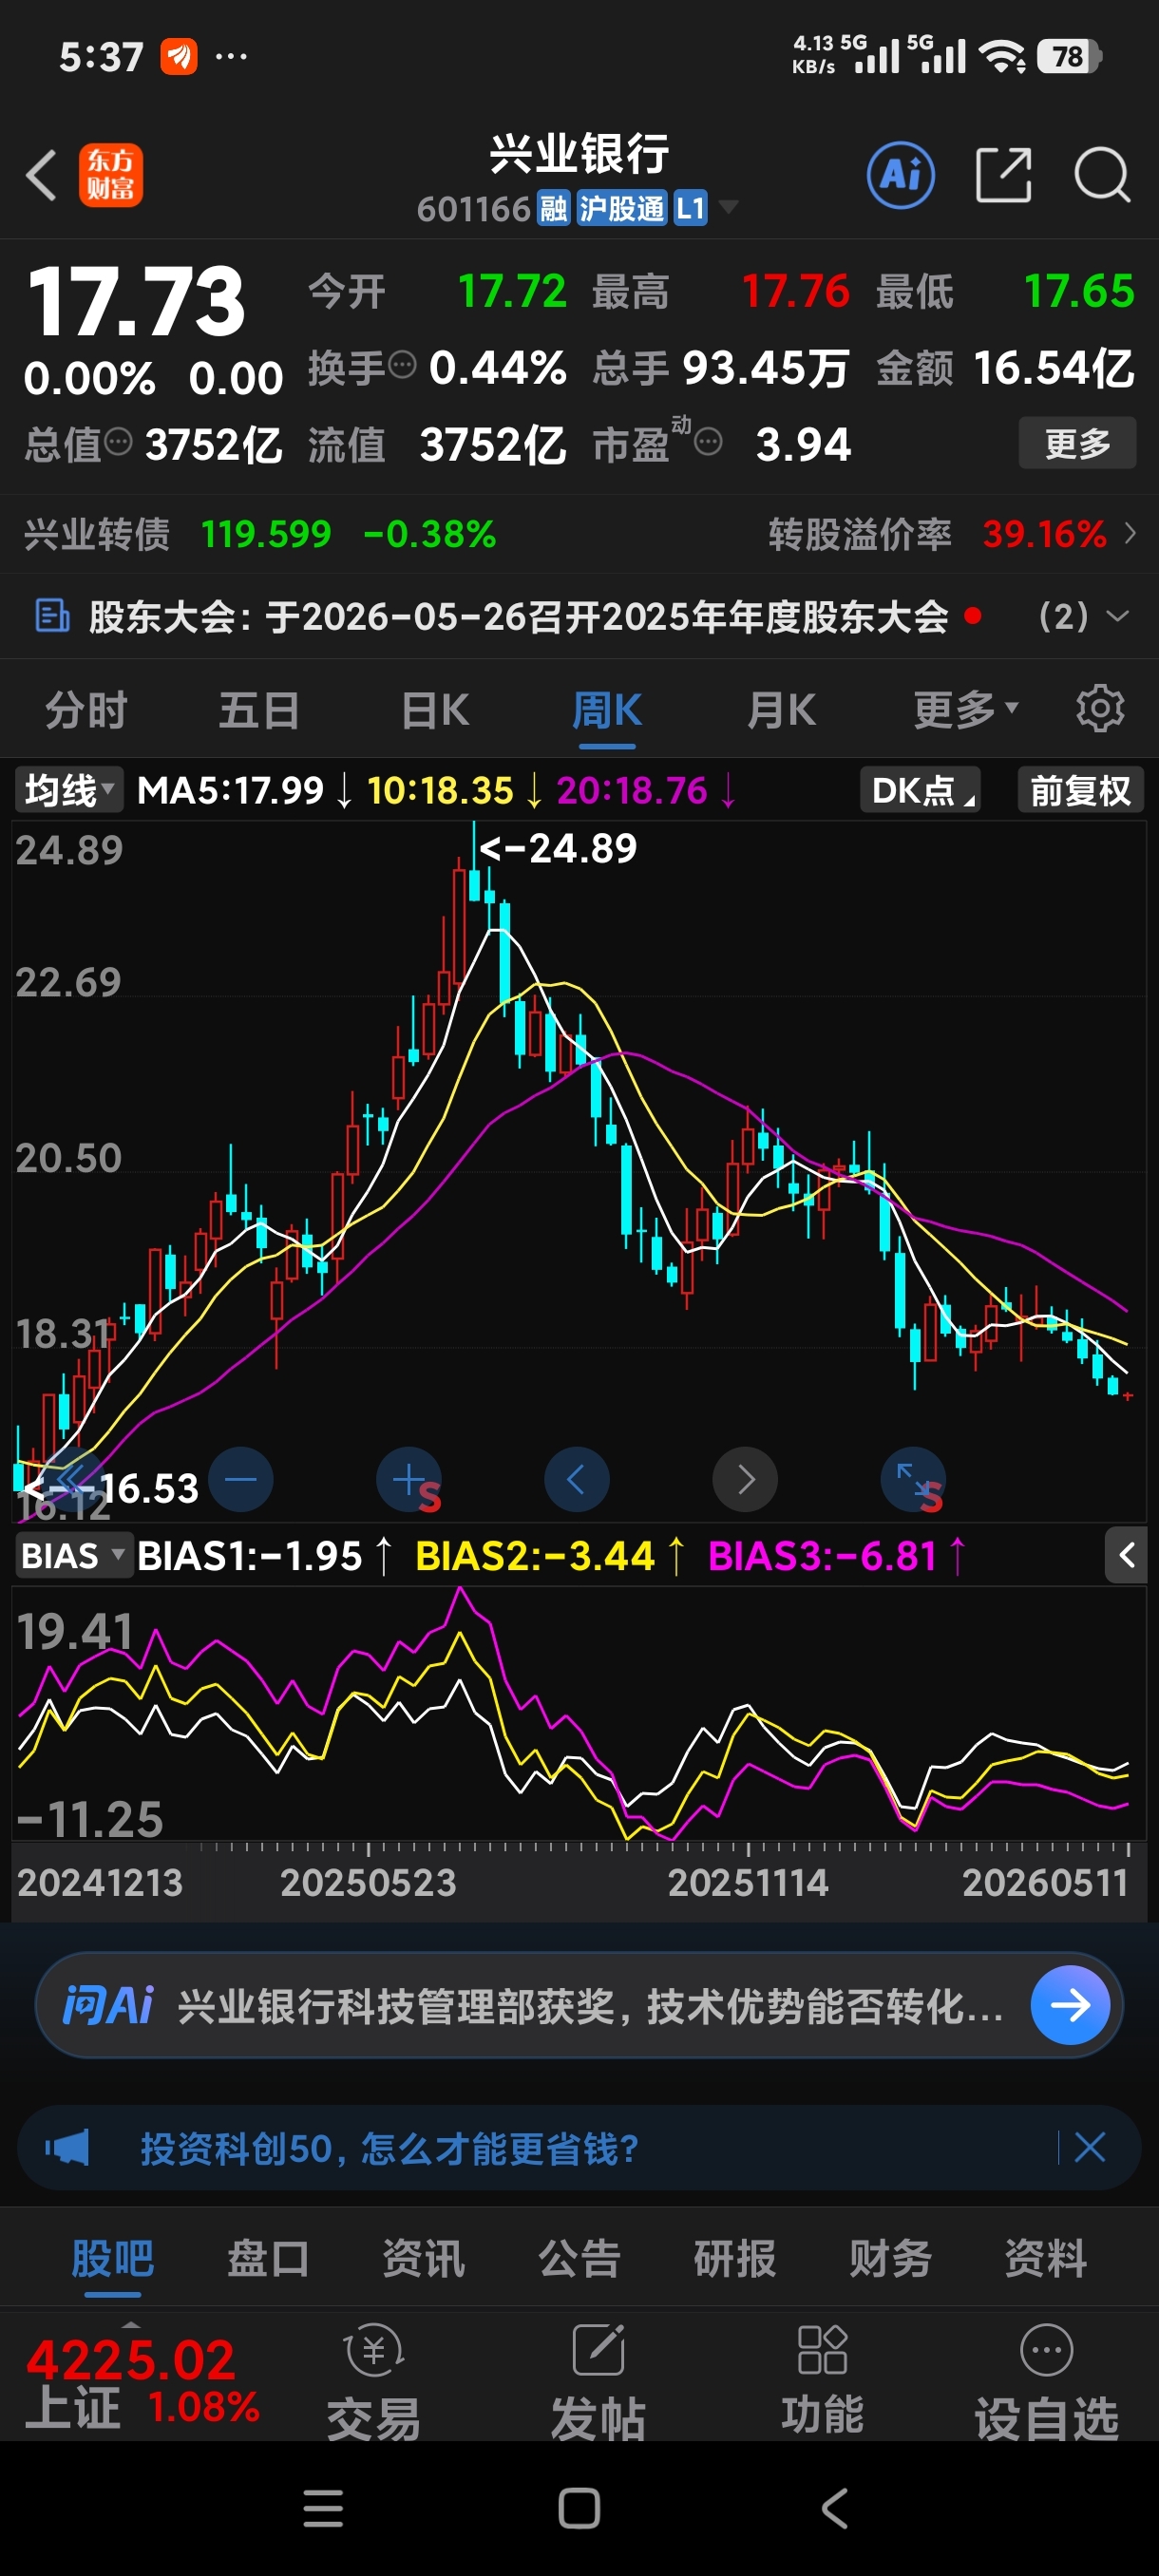This screenshot has height=2576, width=1159.
Task: Switch to 五日 chart tab
Action: (259, 710)
